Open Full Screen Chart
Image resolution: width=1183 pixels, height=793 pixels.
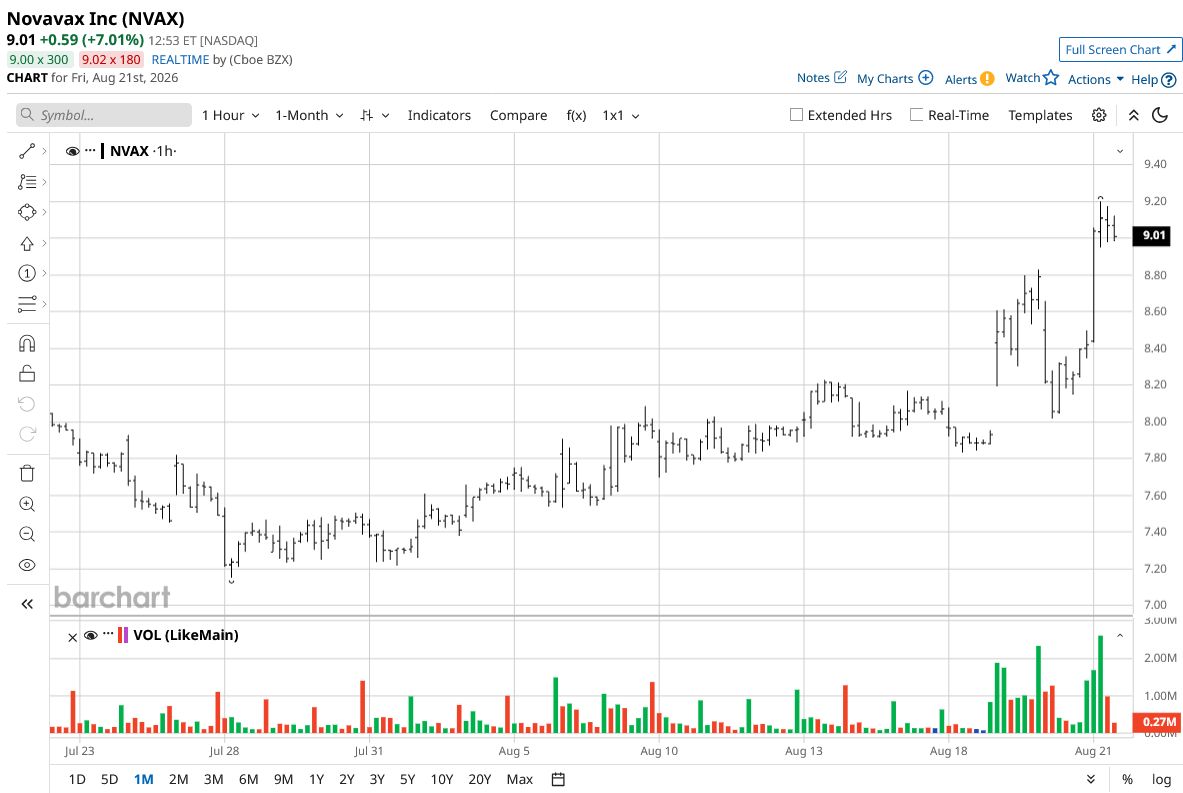pyautogui.click(x=1120, y=50)
